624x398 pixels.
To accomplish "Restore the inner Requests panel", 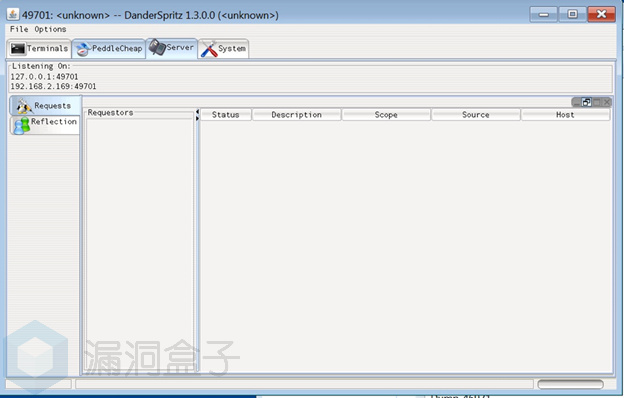I will (587, 102).
